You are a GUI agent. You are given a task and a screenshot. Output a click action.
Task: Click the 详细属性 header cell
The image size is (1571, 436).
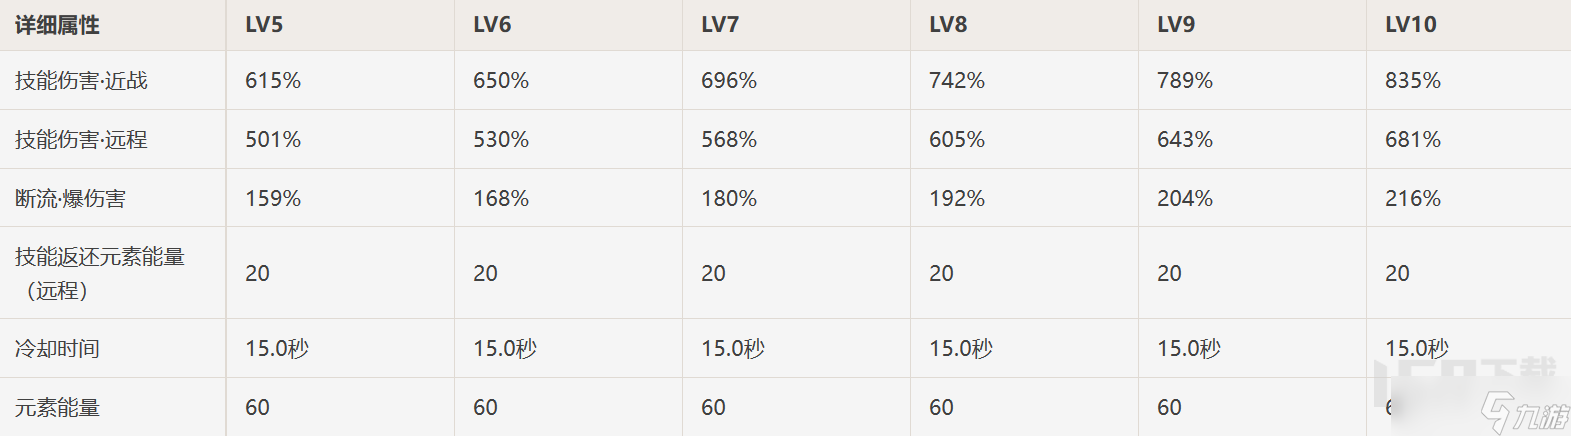coord(57,25)
